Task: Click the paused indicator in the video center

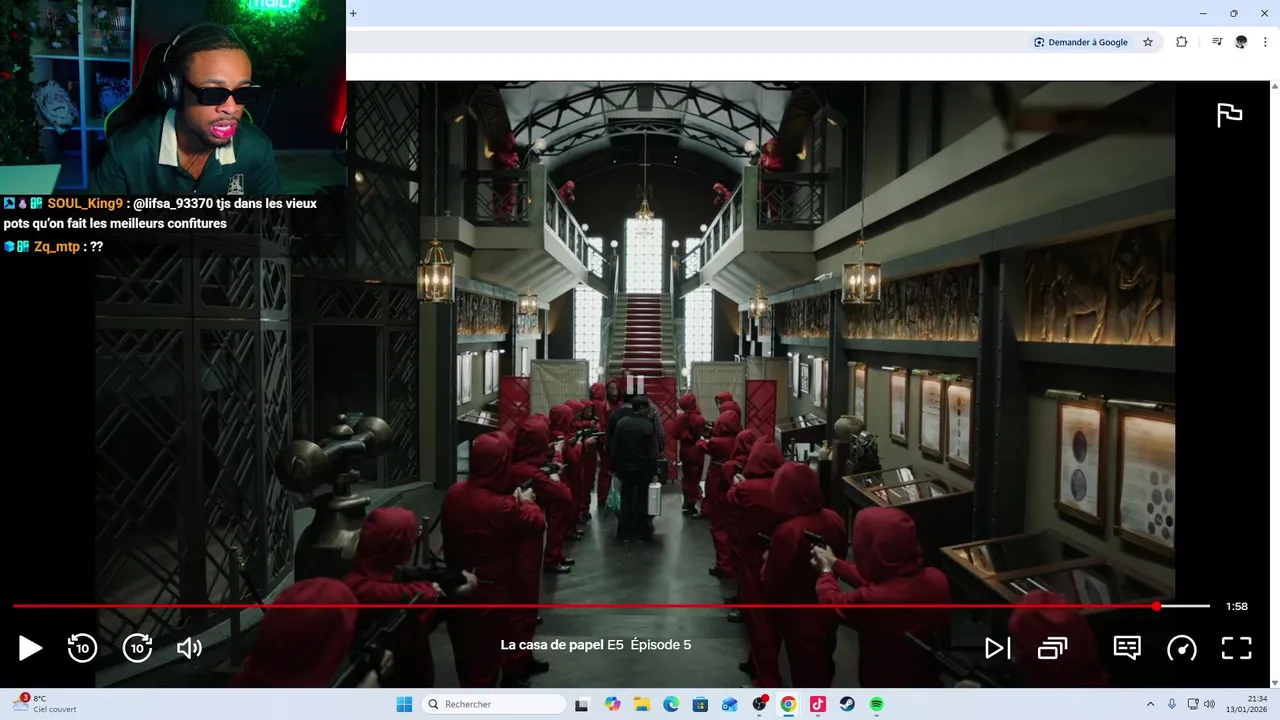Action: (x=635, y=384)
